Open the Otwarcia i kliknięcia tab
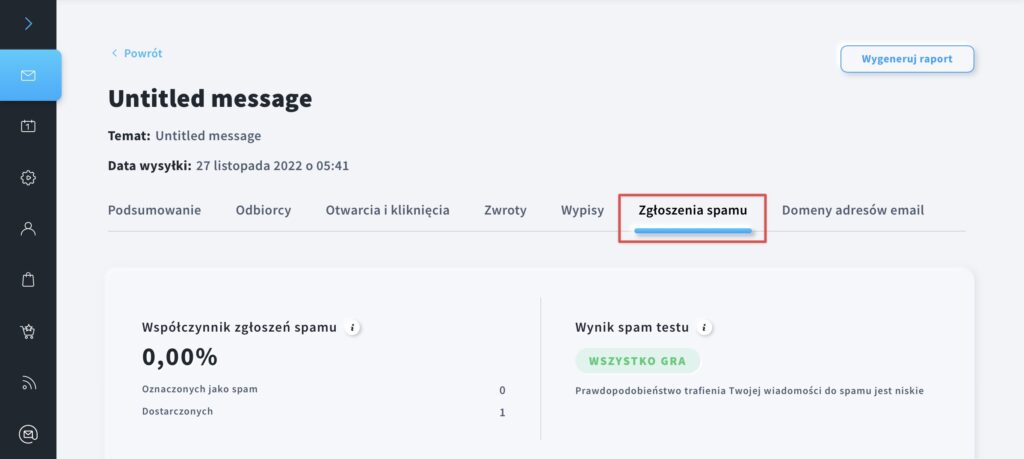 387,210
